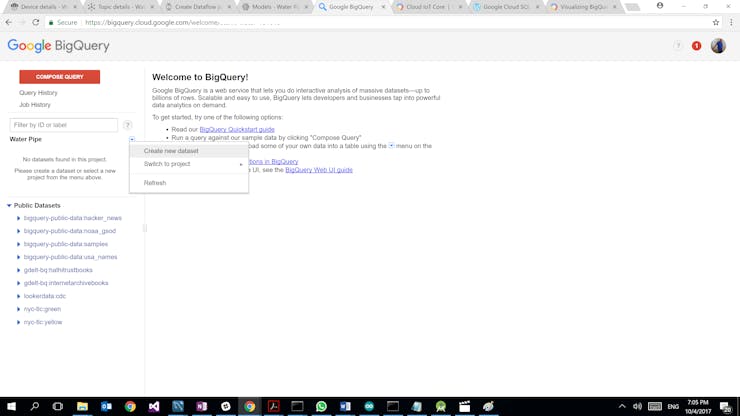Click the browser back arrow
Viewport: 740px width, 416px height.
pyautogui.click(x=8, y=22)
